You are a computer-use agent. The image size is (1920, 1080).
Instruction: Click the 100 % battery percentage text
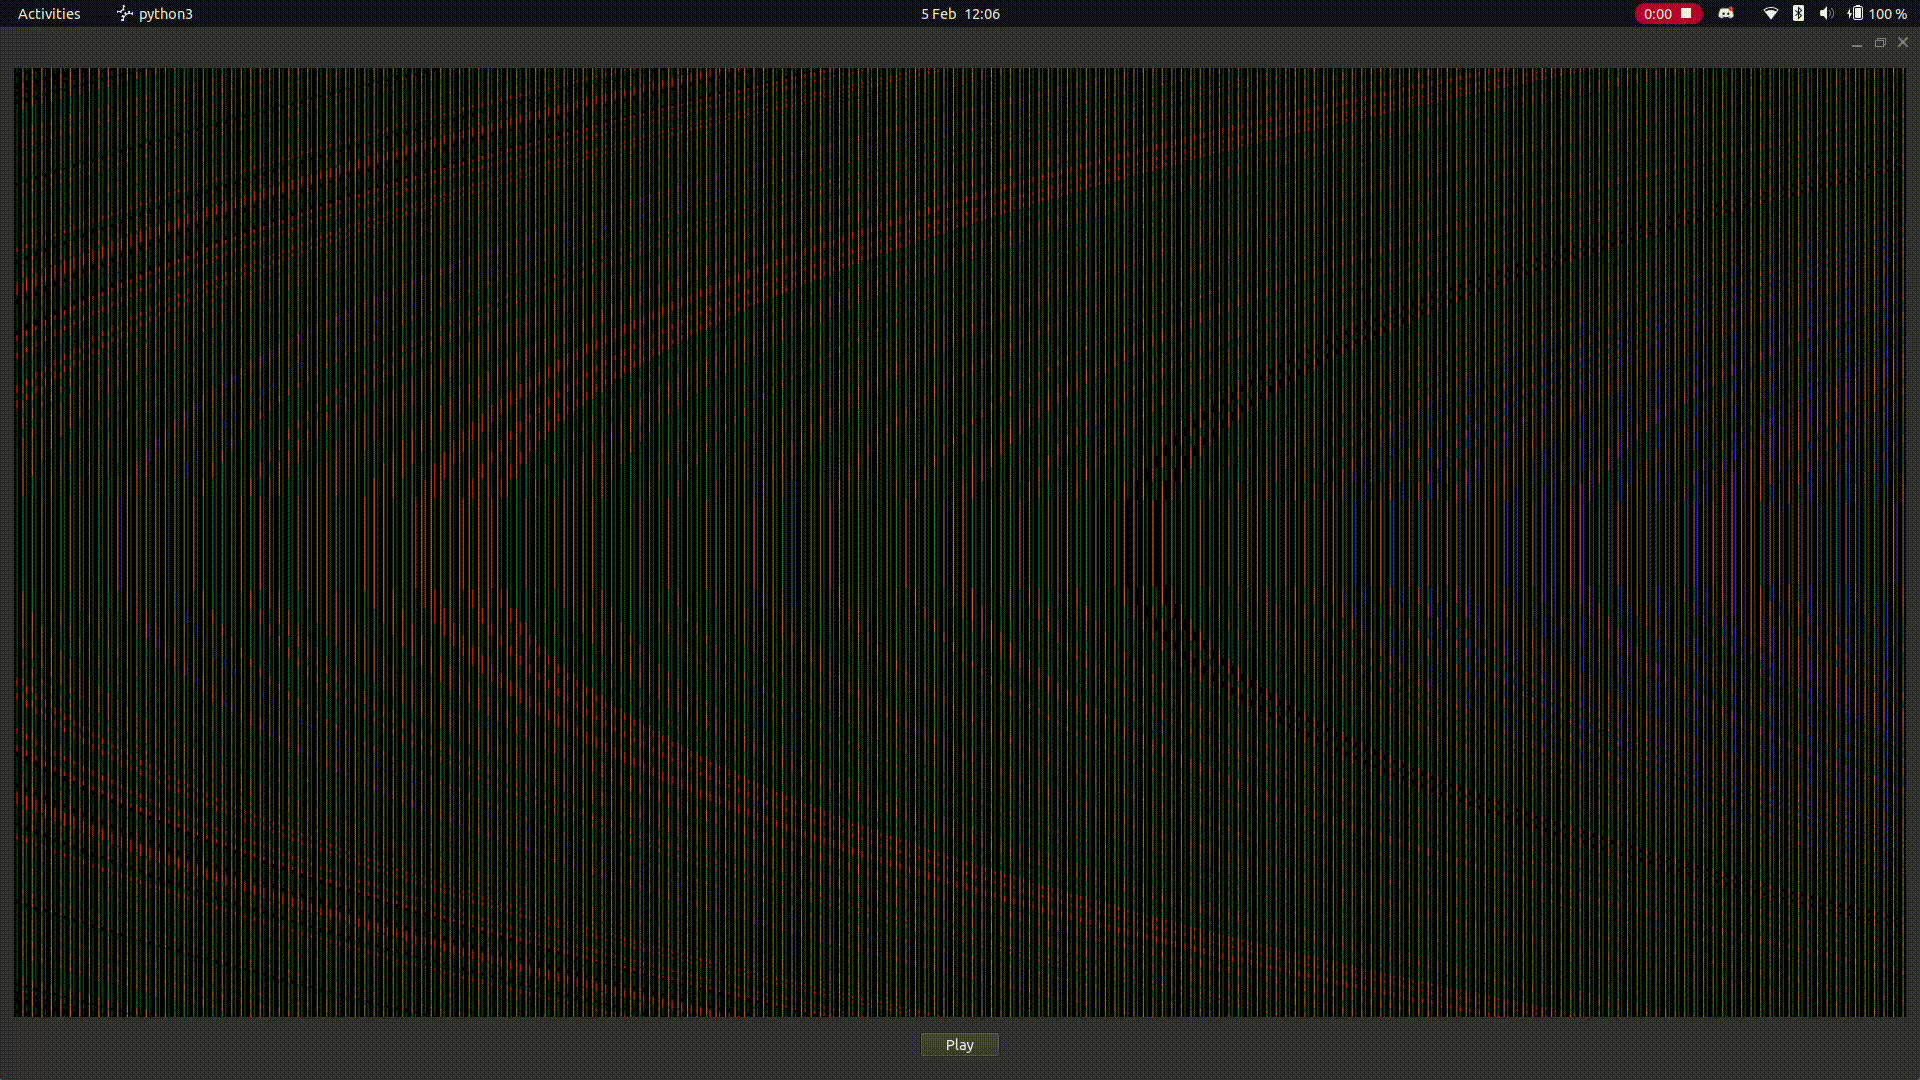pos(1888,13)
